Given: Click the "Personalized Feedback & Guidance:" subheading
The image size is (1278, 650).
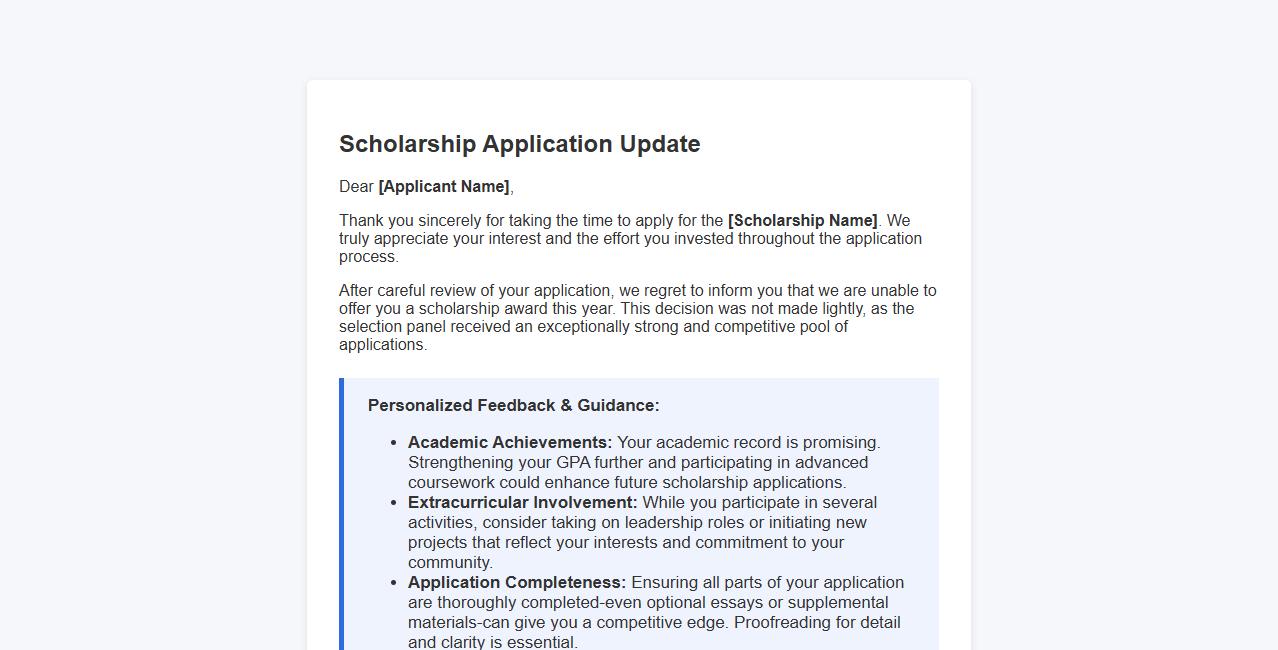Looking at the screenshot, I should 513,406.
